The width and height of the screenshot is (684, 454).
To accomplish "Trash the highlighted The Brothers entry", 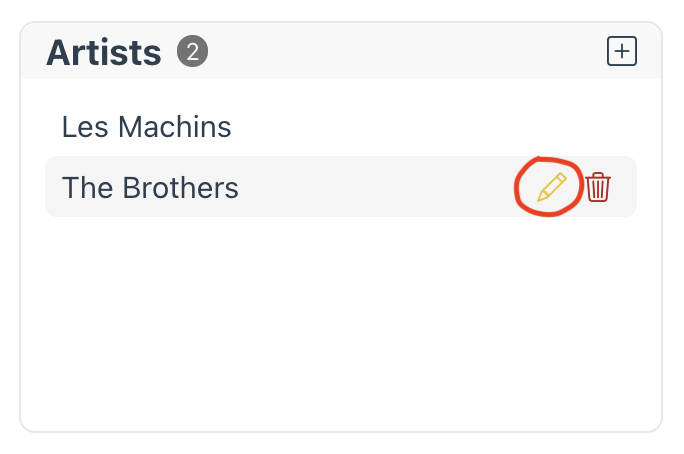I will [x=598, y=187].
